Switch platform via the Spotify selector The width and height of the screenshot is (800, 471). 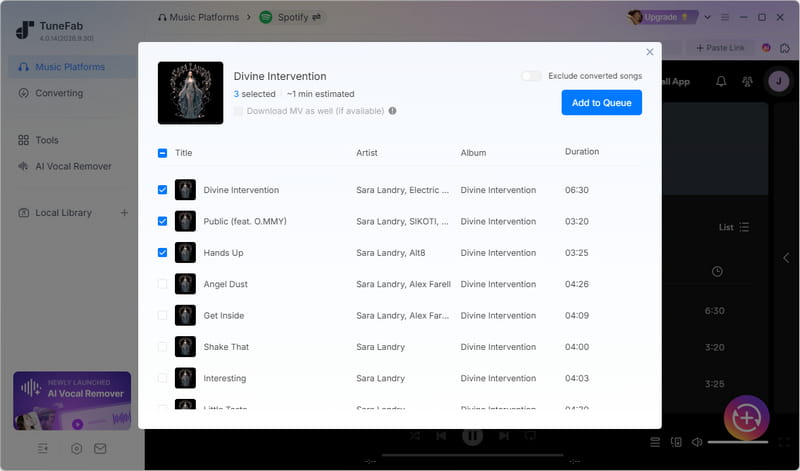click(x=291, y=17)
